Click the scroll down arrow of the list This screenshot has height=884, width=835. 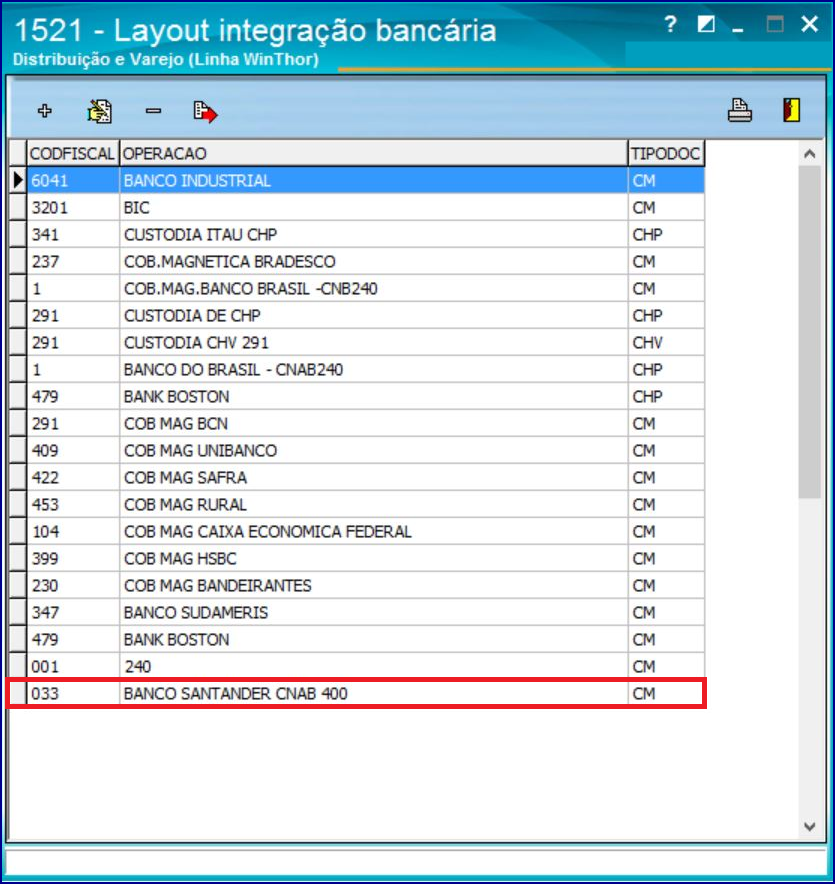810,826
